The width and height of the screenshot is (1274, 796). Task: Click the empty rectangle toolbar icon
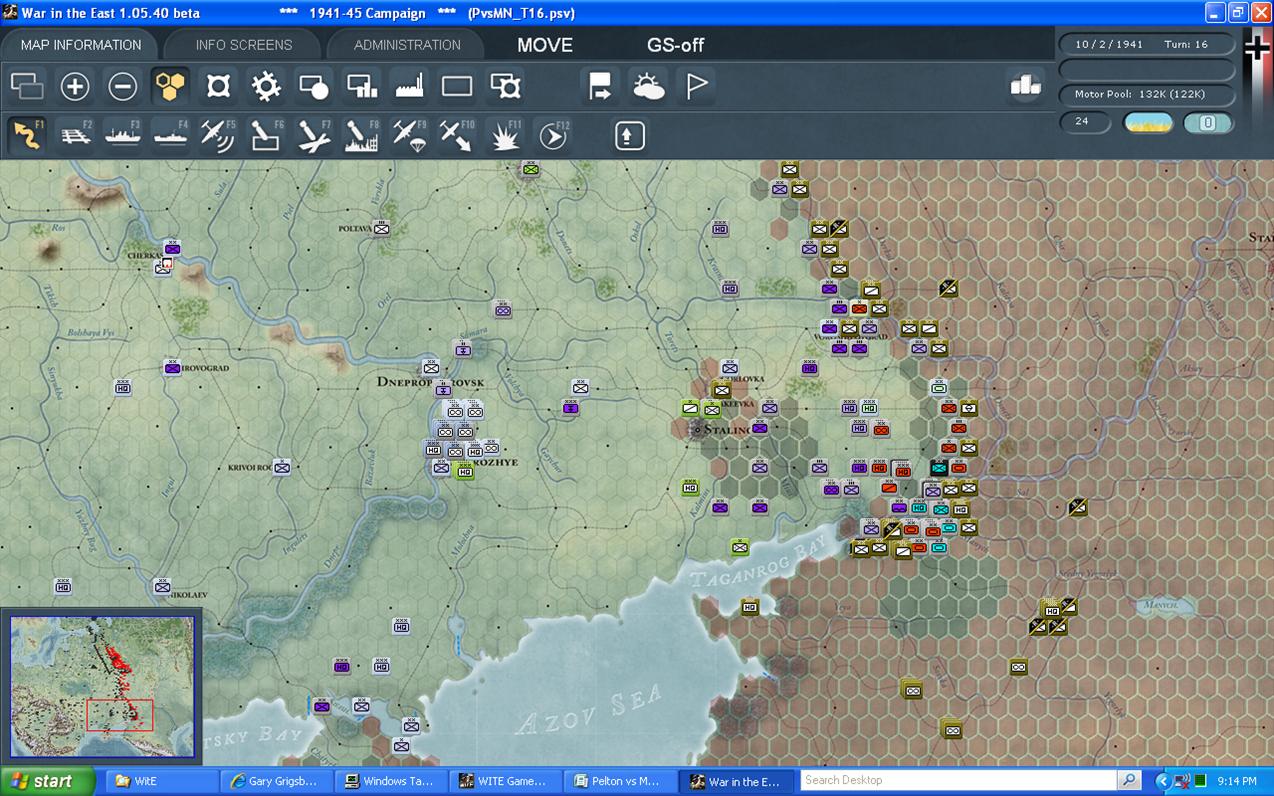click(457, 86)
